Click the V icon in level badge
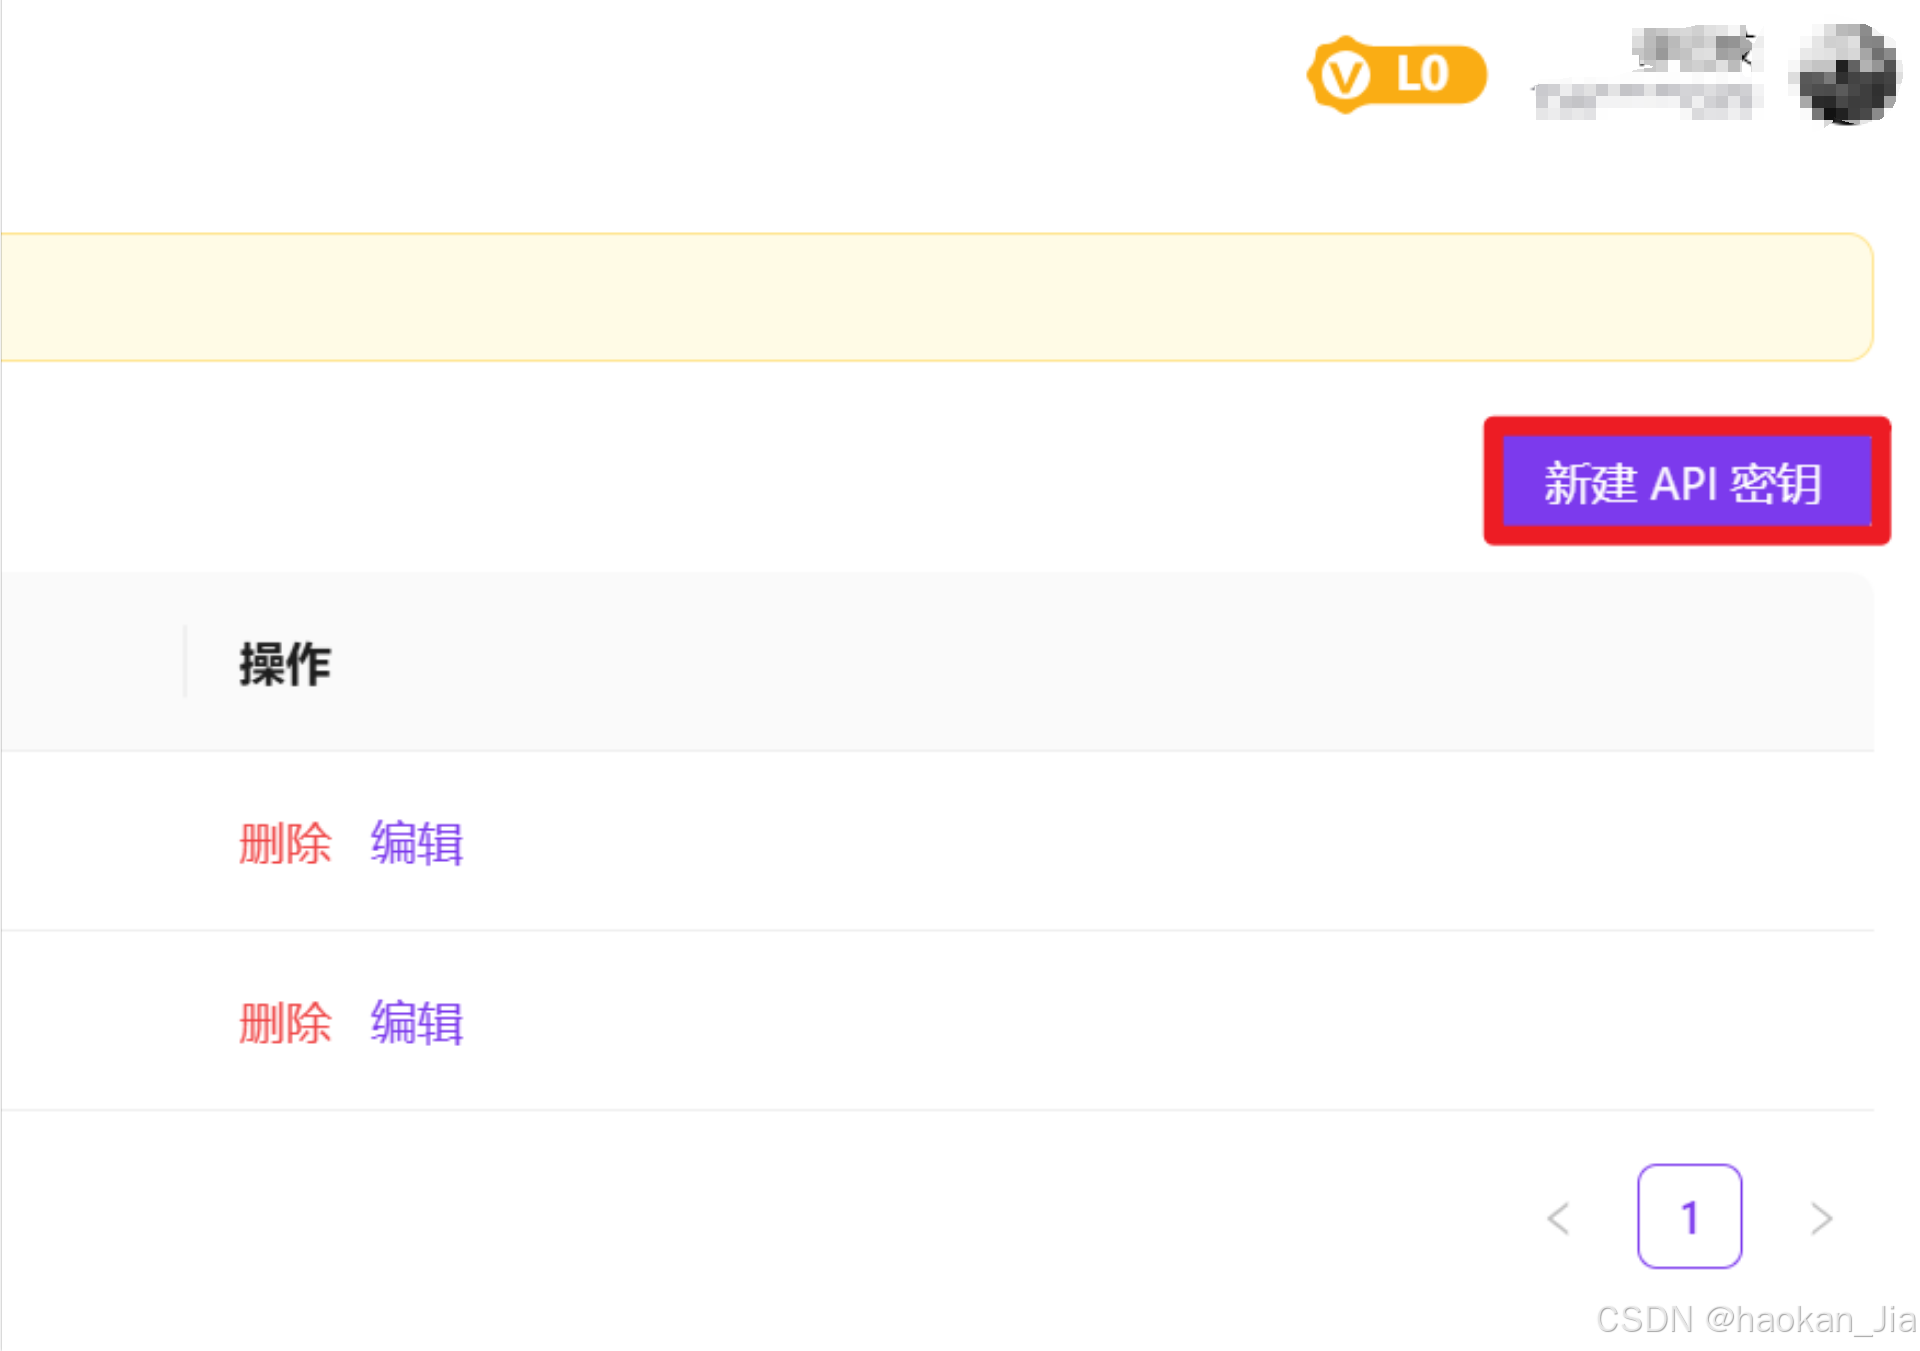The height and width of the screenshot is (1351, 1920). [1344, 76]
